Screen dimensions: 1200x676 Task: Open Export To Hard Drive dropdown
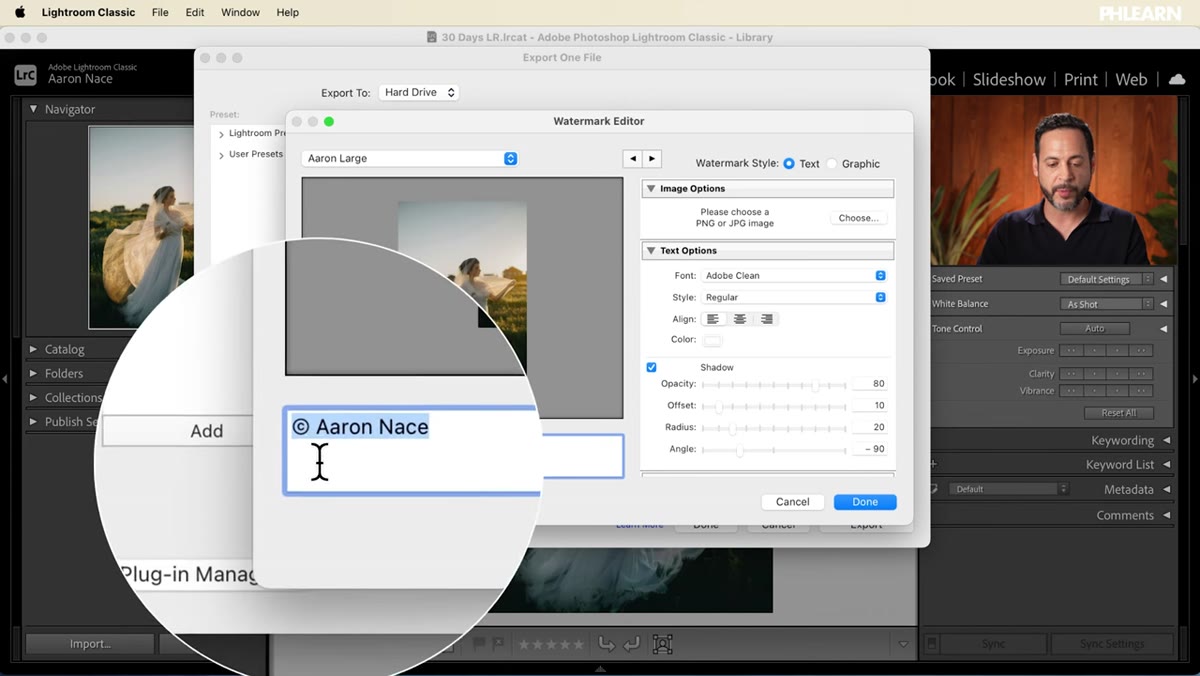[418, 92]
